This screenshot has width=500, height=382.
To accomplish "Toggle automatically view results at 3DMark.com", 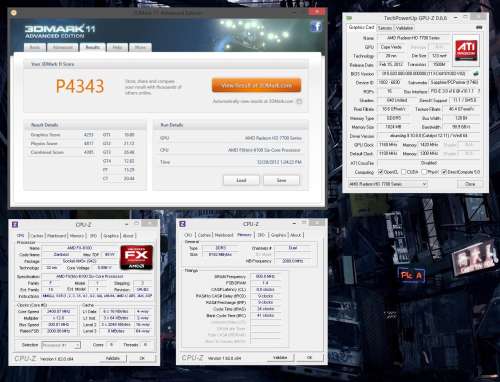I will click(x=299, y=101).
